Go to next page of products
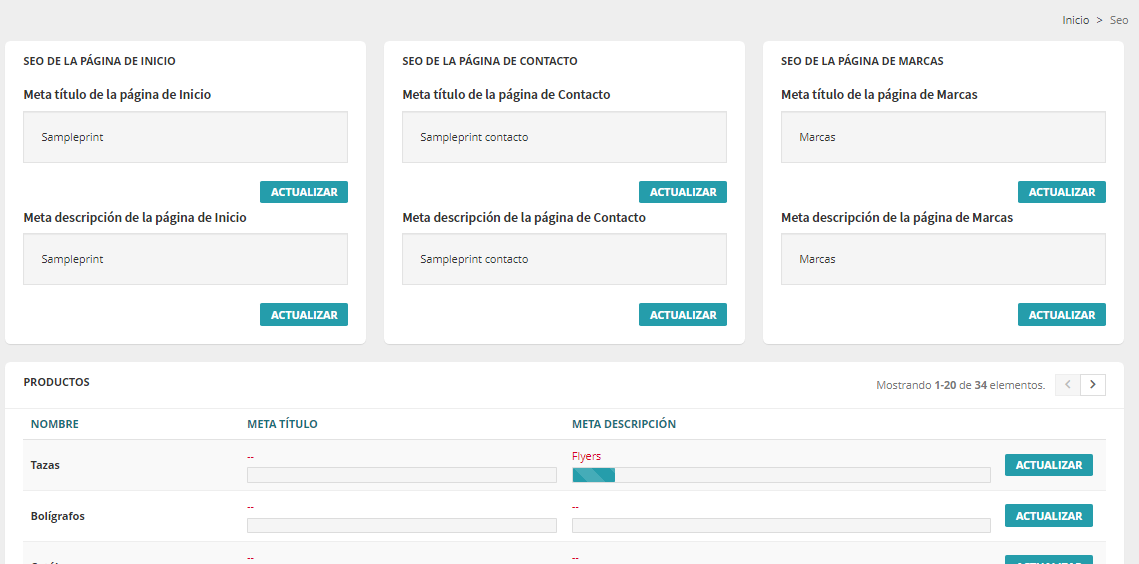This screenshot has width=1139, height=564. (x=1093, y=385)
